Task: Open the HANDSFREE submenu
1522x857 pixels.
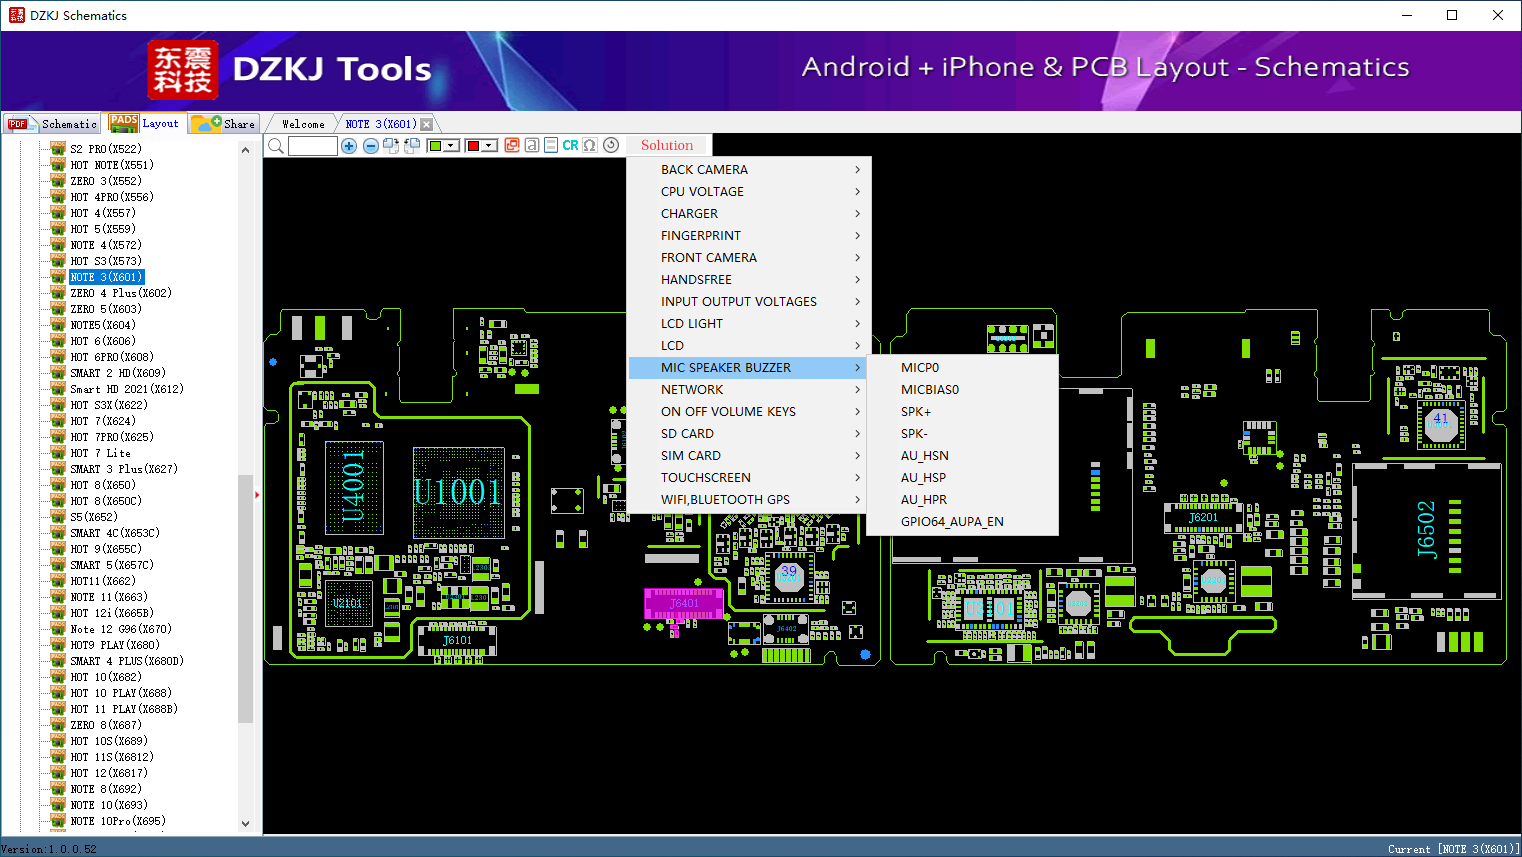Action: point(749,280)
